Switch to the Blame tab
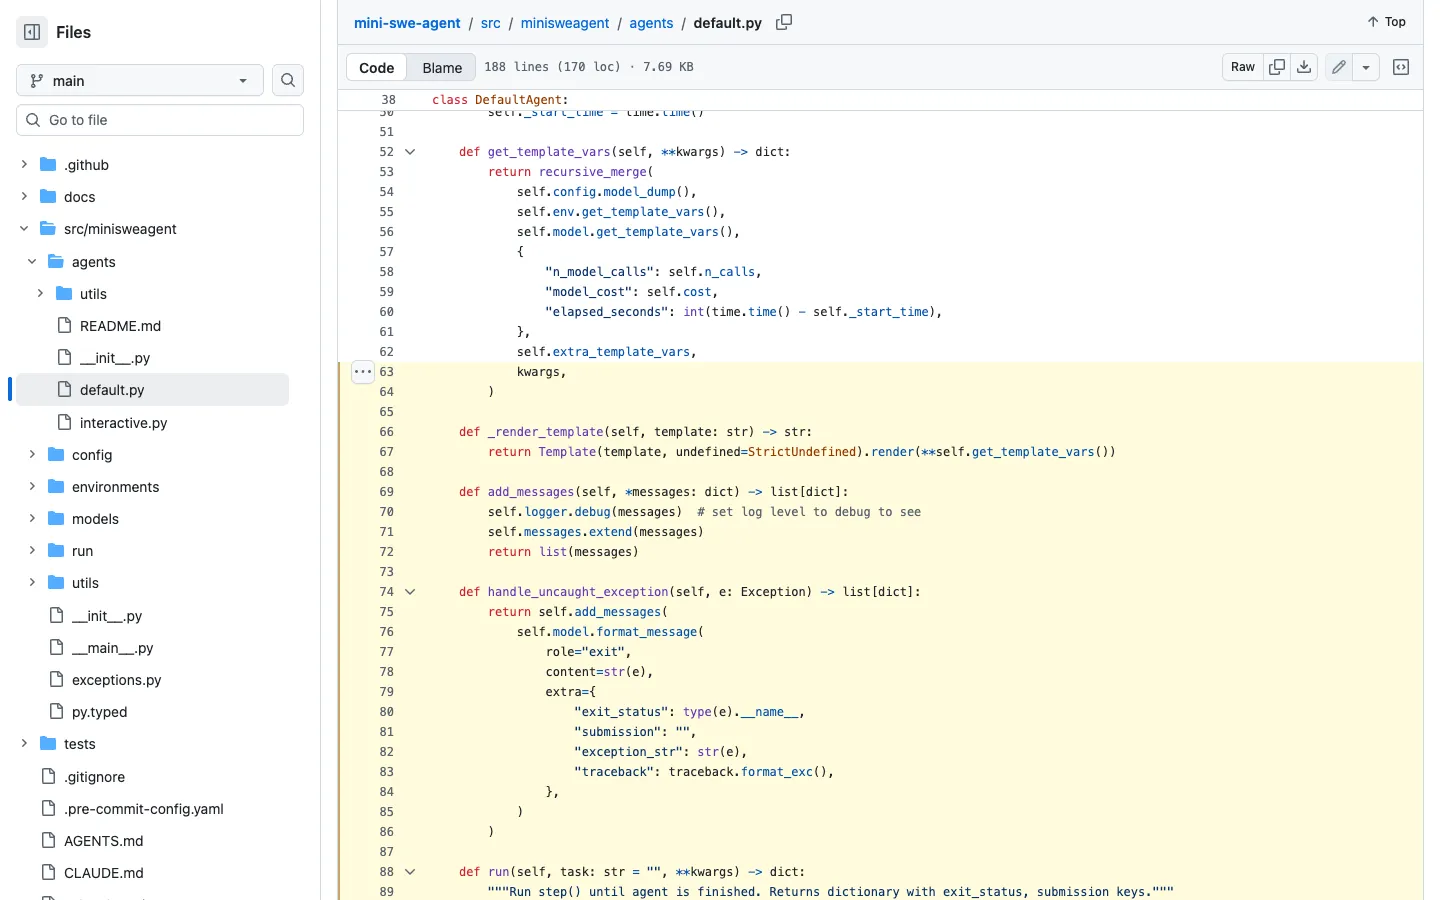Viewport: 1440px width, 900px height. pos(442,67)
